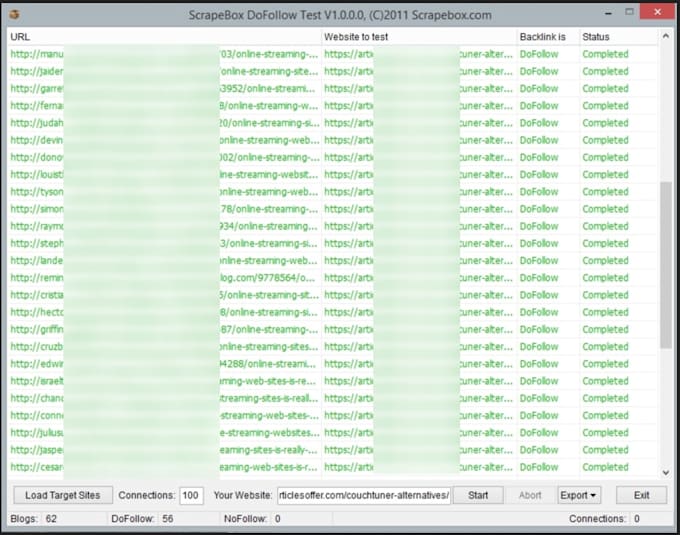
Task: Click the Website to test column header
Action: pyautogui.click(x=419, y=37)
